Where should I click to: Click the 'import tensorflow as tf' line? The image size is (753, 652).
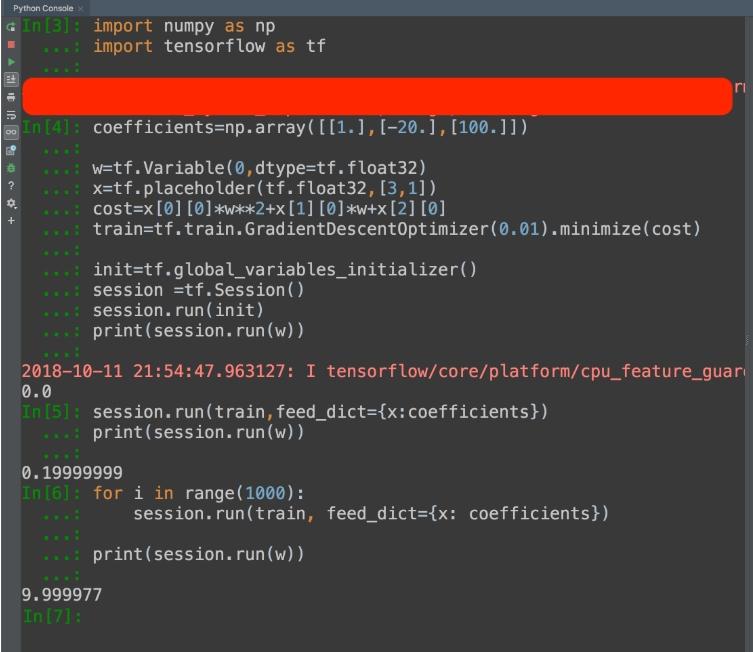209,47
